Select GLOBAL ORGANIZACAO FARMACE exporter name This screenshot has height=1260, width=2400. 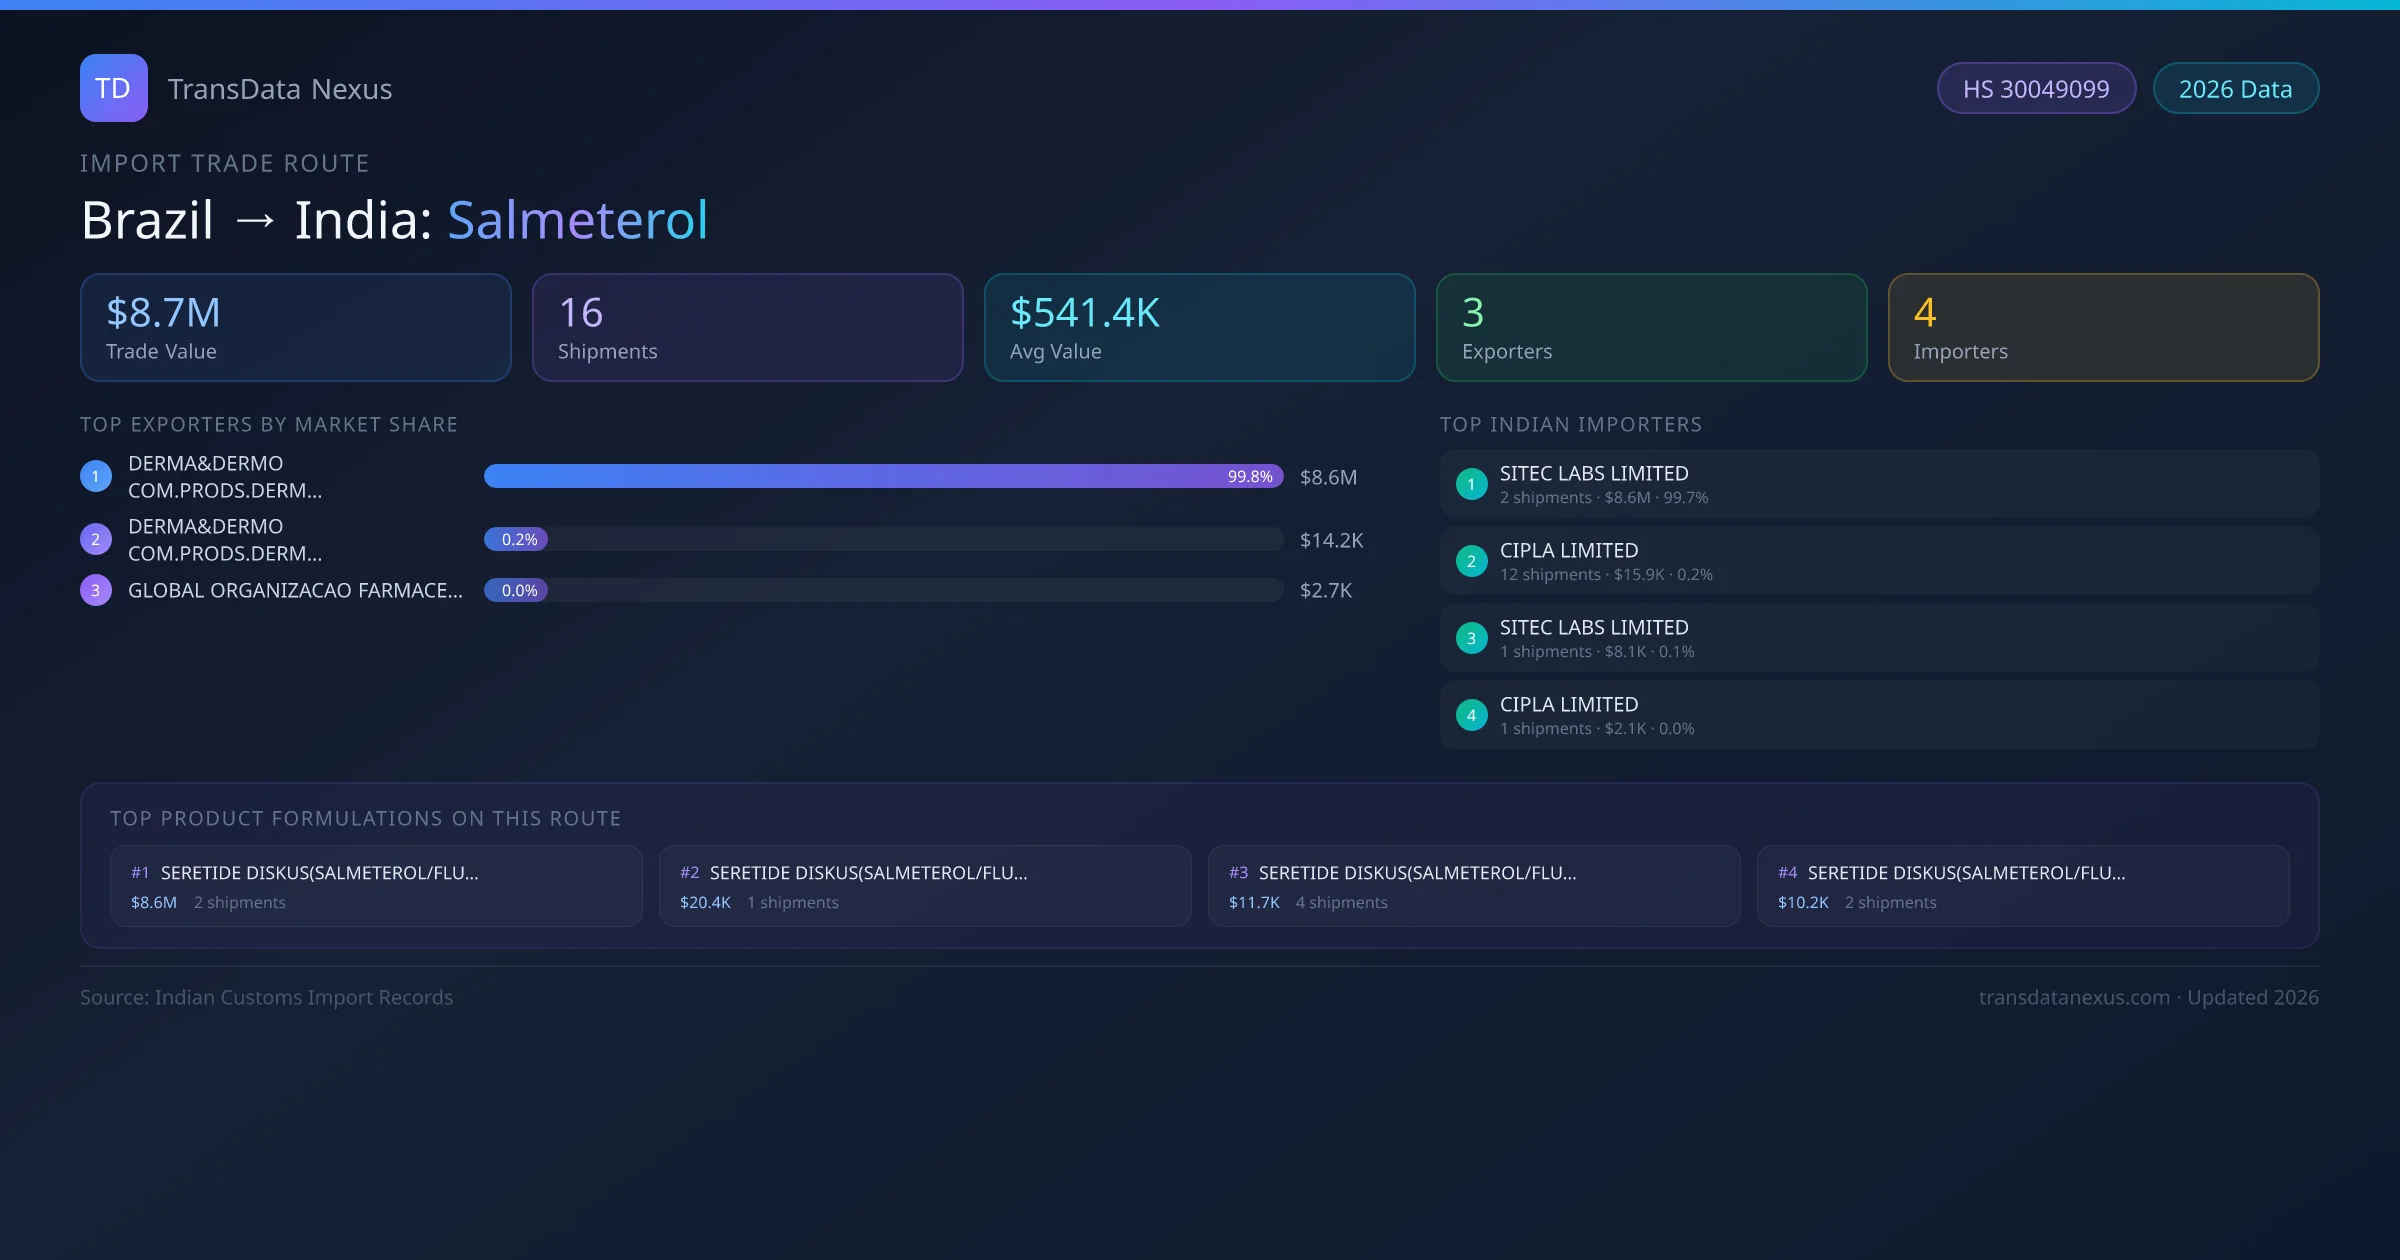click(x=295, y=590)
